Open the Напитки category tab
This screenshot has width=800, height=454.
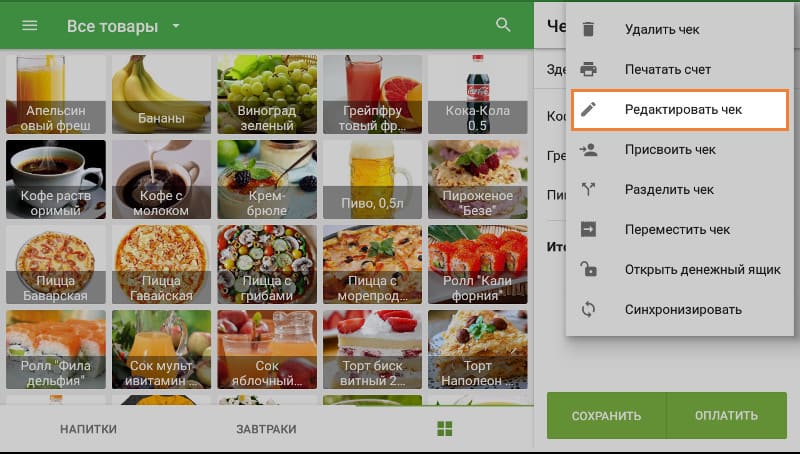tap(88, 429)
